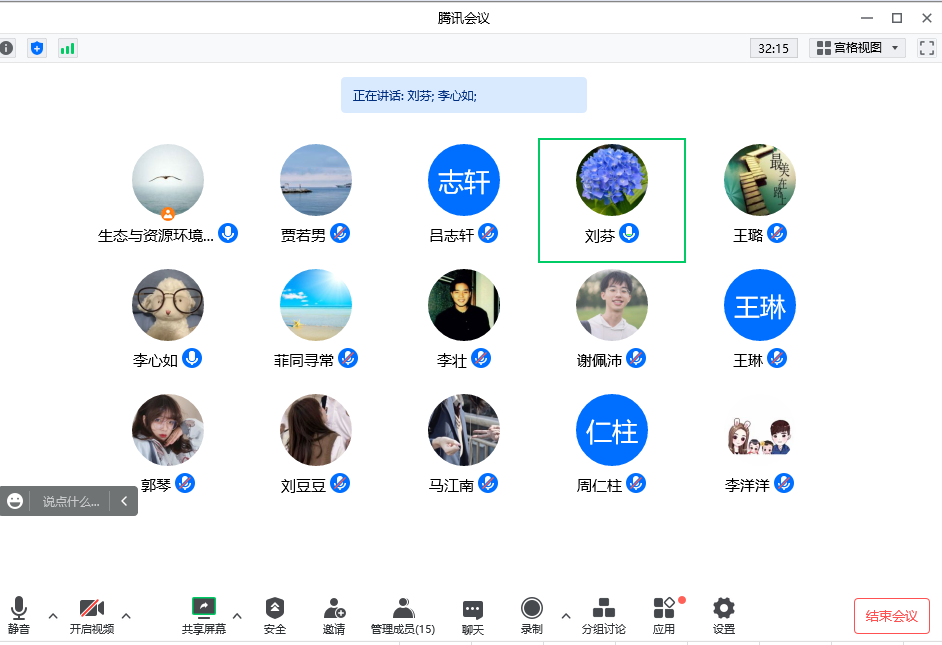Click the 说点什么 chat input box
The width and height of the screenshot is (942, 645).
tap(71, 502)
